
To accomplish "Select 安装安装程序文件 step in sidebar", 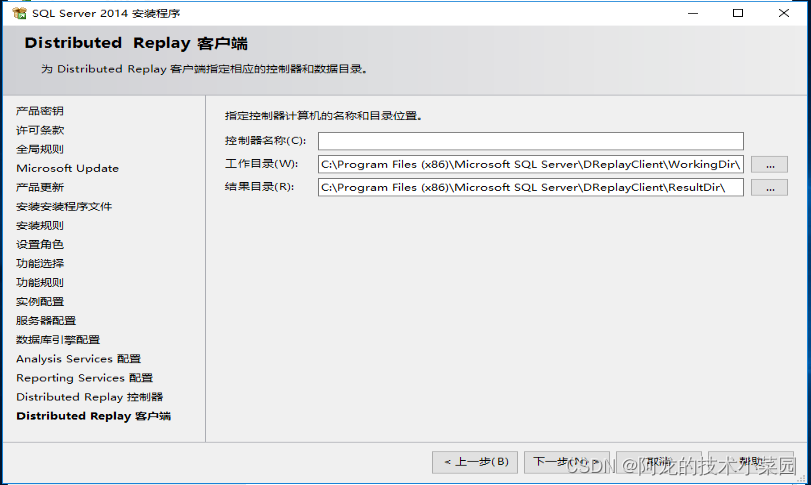I will click(x=64, y=206).
